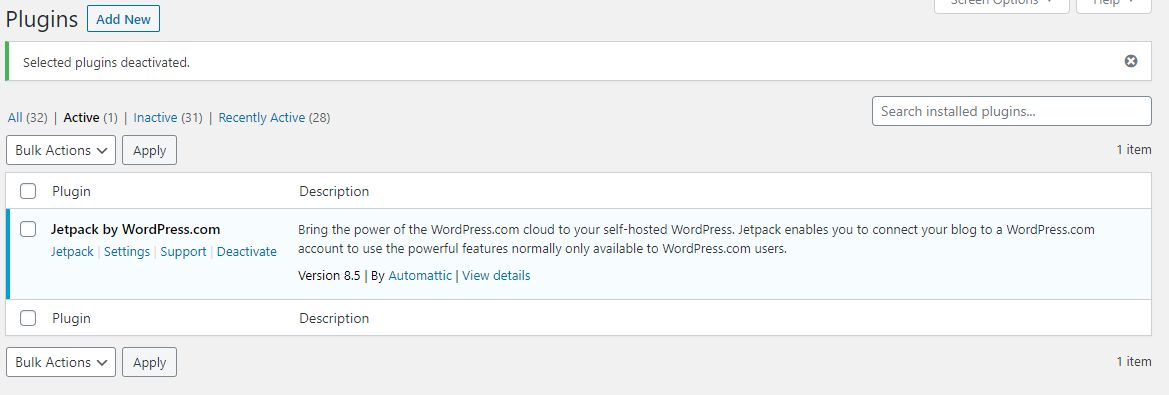This screenshot has width=1169, height=395.
Task: Expand the Screen Options panel
Action: click(1001, 3)
